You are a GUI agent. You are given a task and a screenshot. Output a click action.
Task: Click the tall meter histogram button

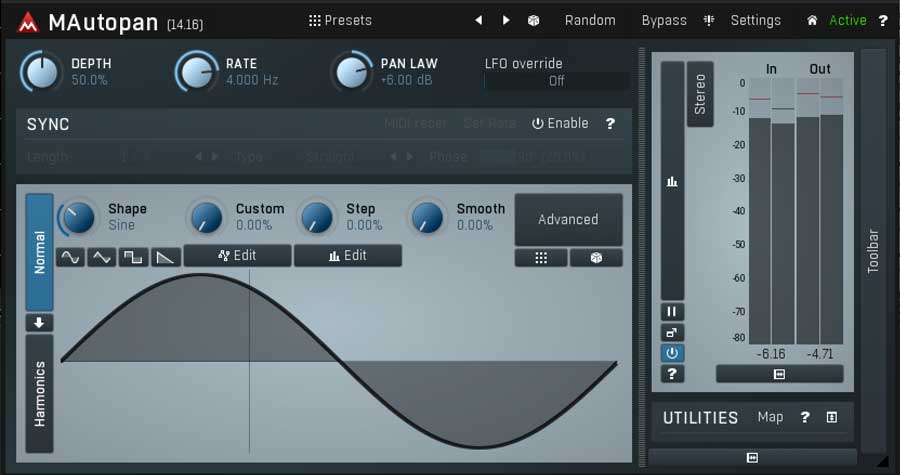tap(672, 181)
